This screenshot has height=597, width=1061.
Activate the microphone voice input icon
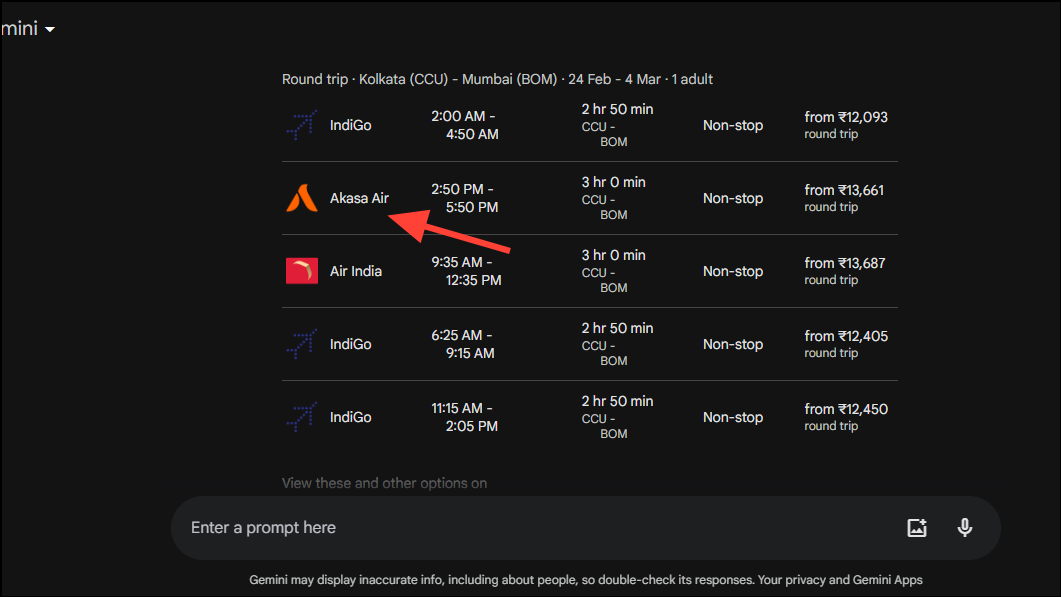[x=965, y=528]
